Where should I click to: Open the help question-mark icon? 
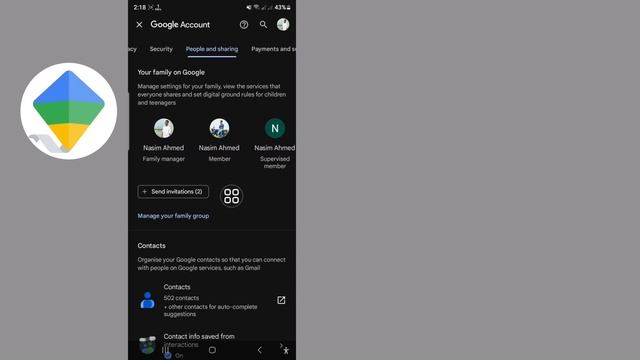[x=244, y=24]
